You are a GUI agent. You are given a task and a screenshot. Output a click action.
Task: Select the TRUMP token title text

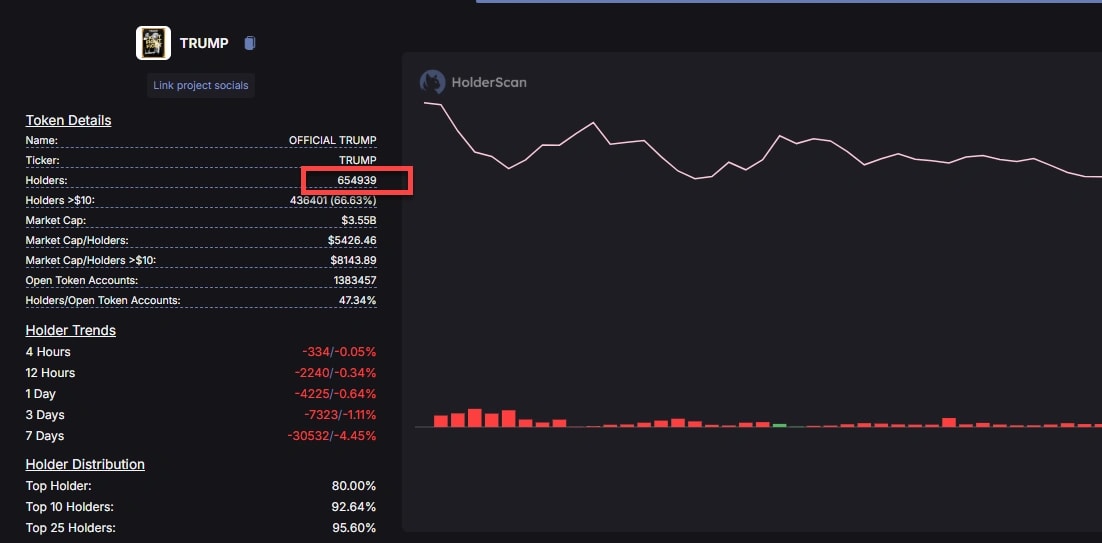click(x=204, y=43)
